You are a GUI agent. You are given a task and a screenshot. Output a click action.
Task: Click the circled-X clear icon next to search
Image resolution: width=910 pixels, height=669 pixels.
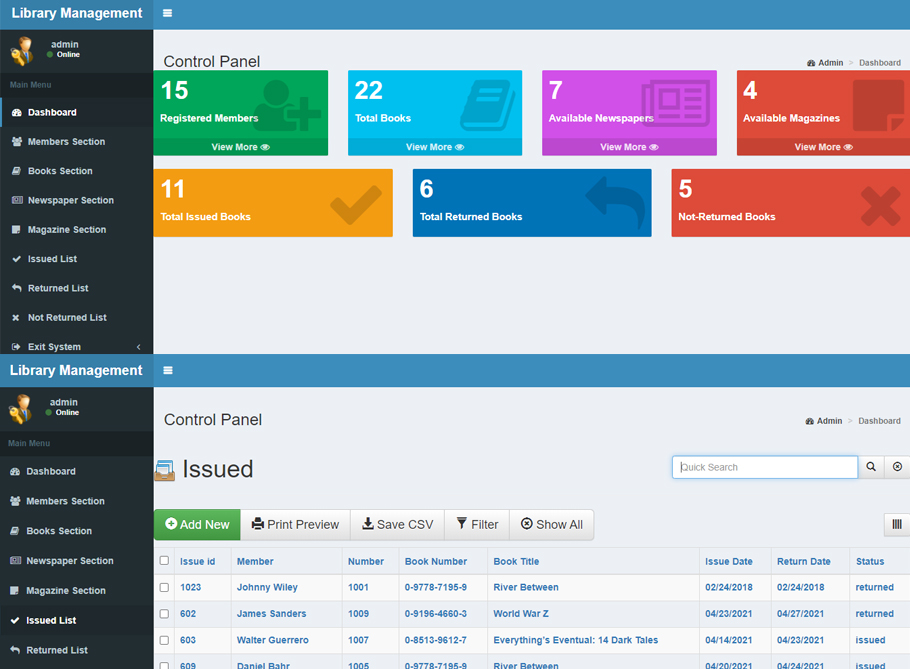897,467
